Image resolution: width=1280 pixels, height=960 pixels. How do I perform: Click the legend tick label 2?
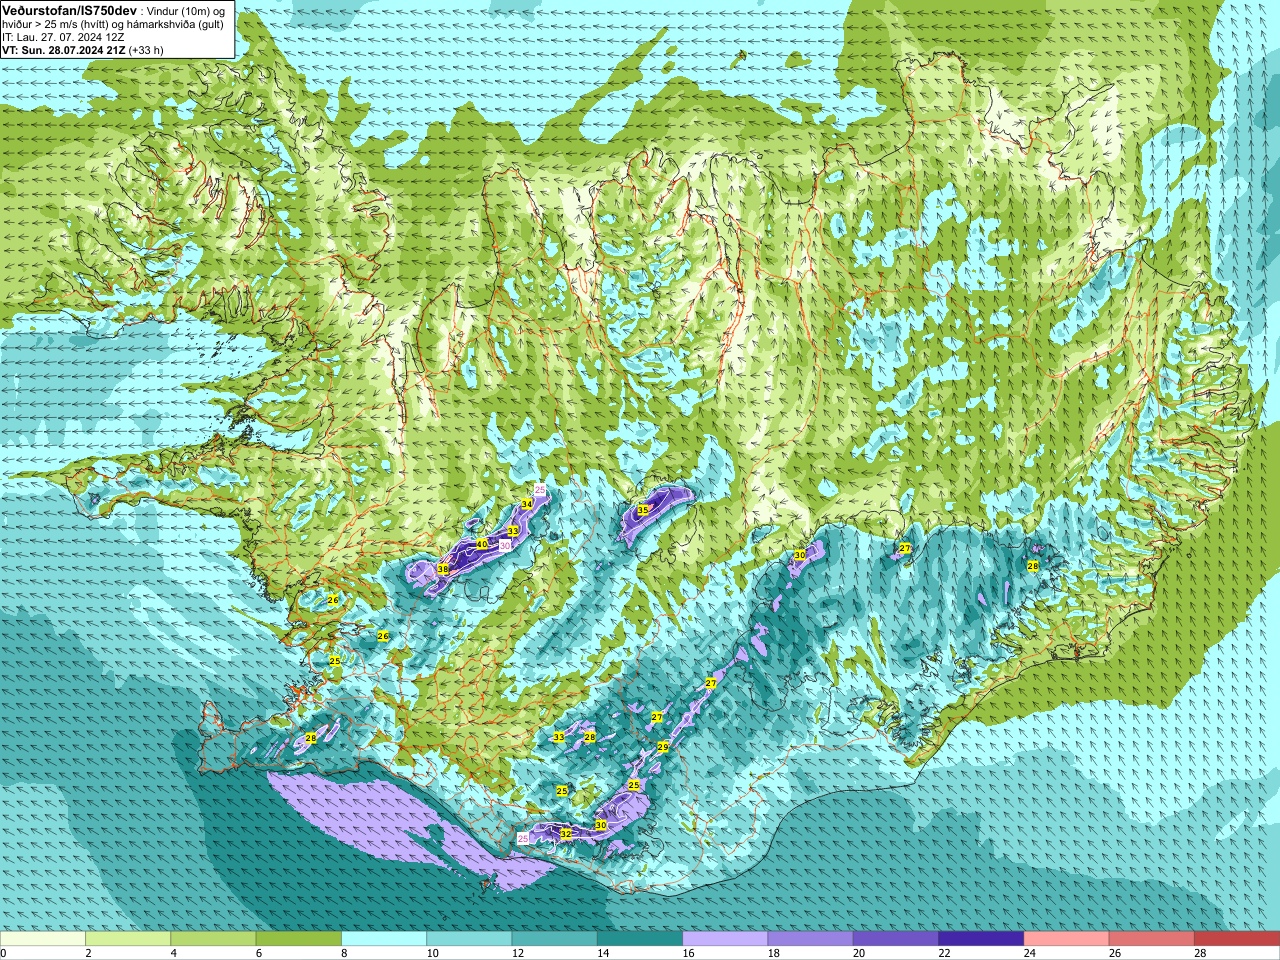point(89,953)
